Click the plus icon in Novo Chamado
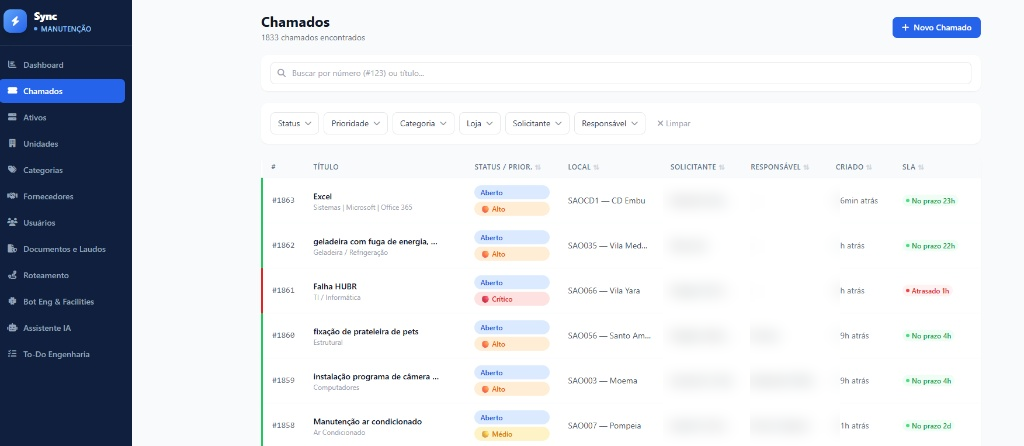Image resolution: width=1024 pixels, height=446 pixels. (x=905, y=27)
